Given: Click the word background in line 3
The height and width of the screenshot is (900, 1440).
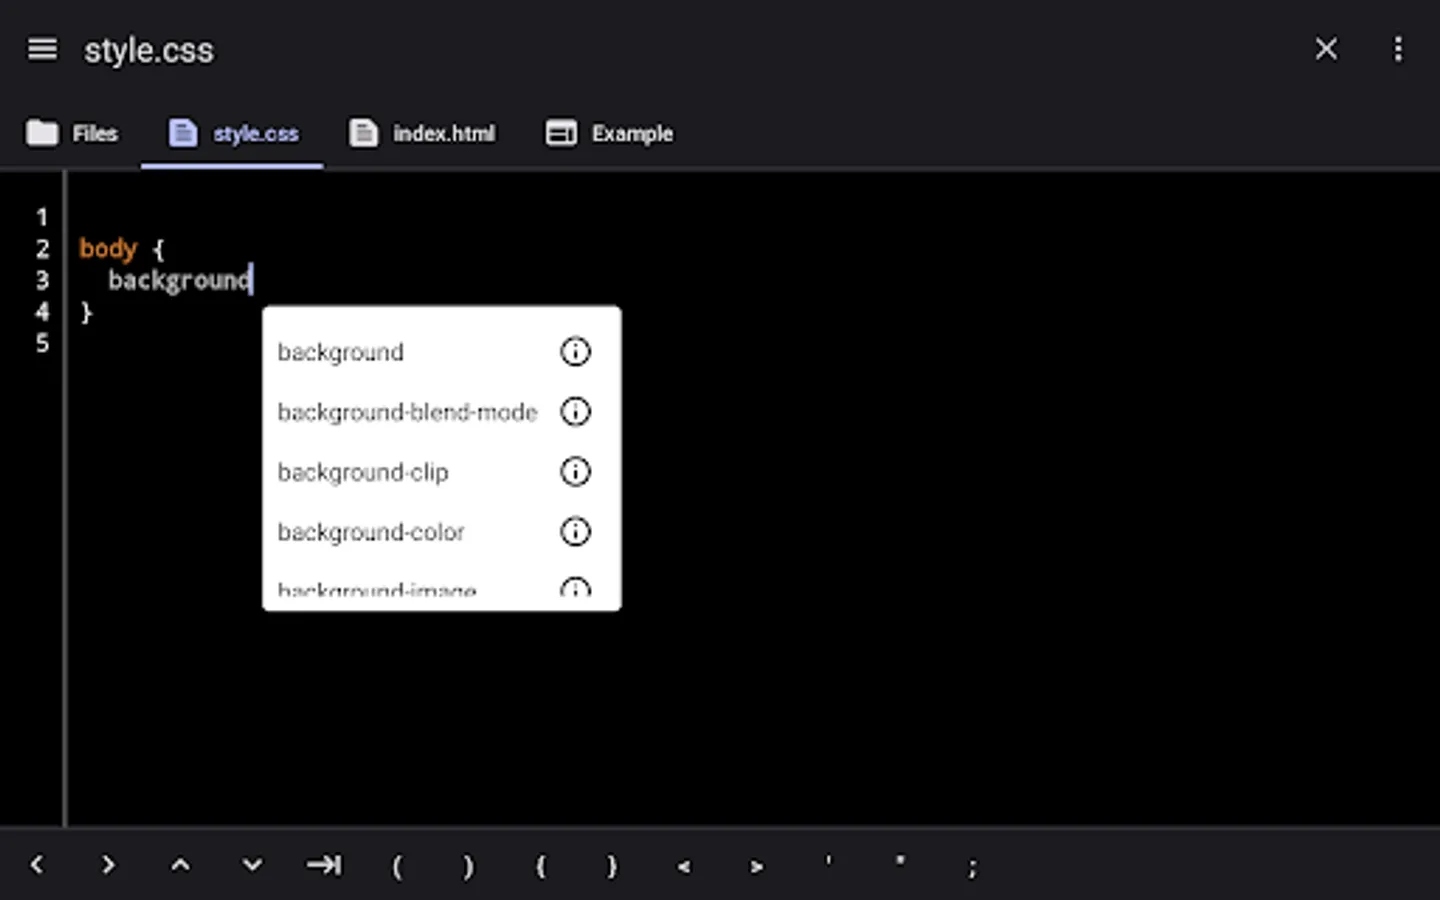Looking at the screenshot, I should point(179,280).
